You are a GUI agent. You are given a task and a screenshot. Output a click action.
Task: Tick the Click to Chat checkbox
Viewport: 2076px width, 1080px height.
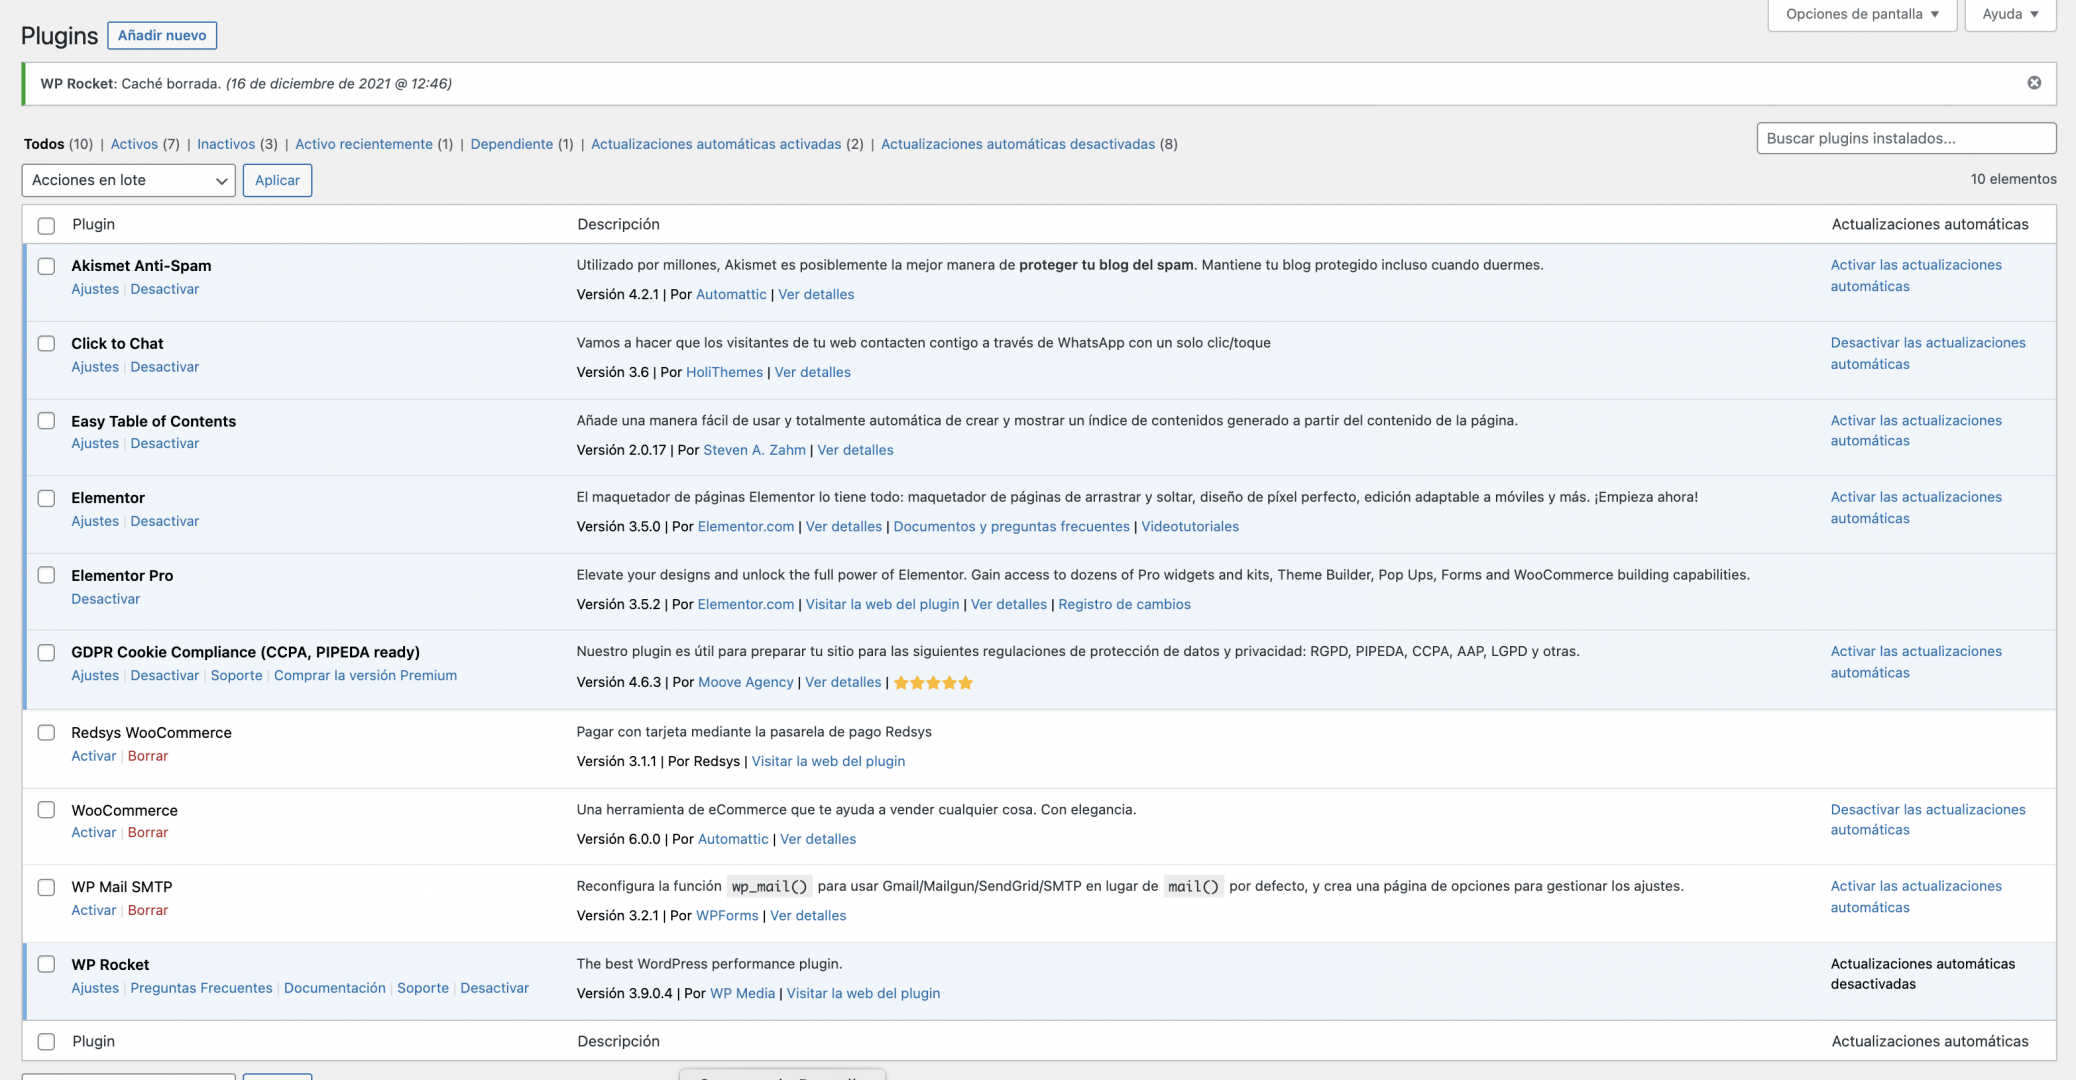tap(46, 344)
